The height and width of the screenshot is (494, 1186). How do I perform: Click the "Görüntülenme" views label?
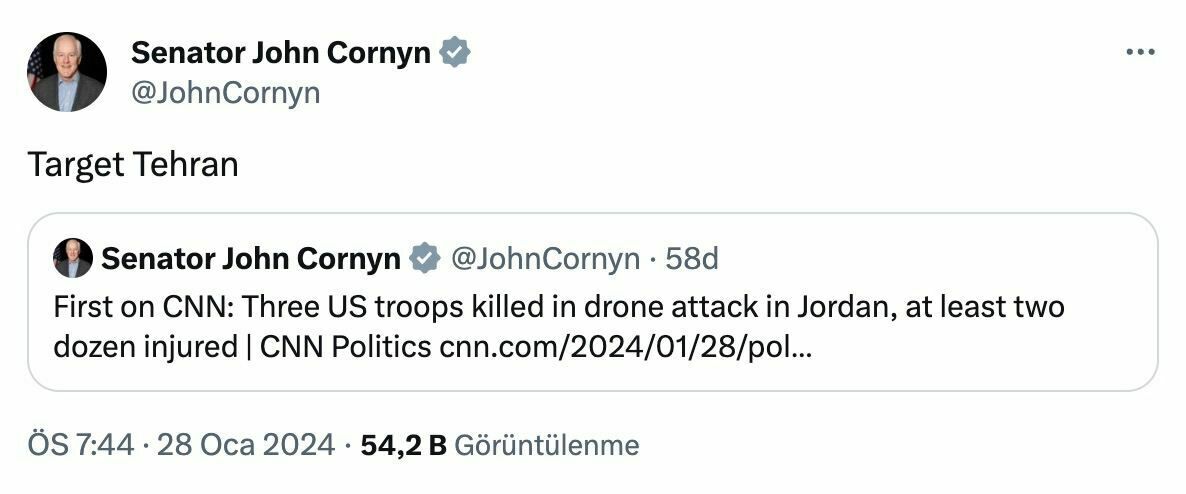[546, 445]
